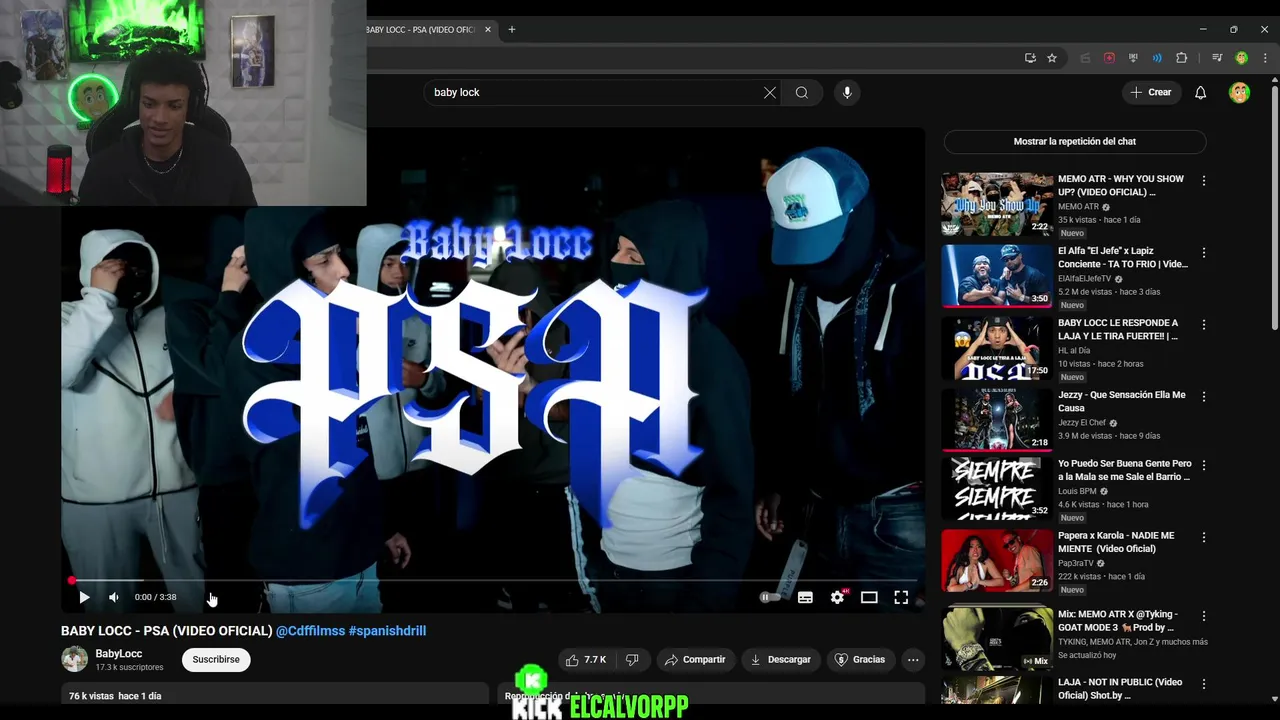Run the search with magnifier icon
Screen dimensions: 1280x720
click(x=802, y=92)
